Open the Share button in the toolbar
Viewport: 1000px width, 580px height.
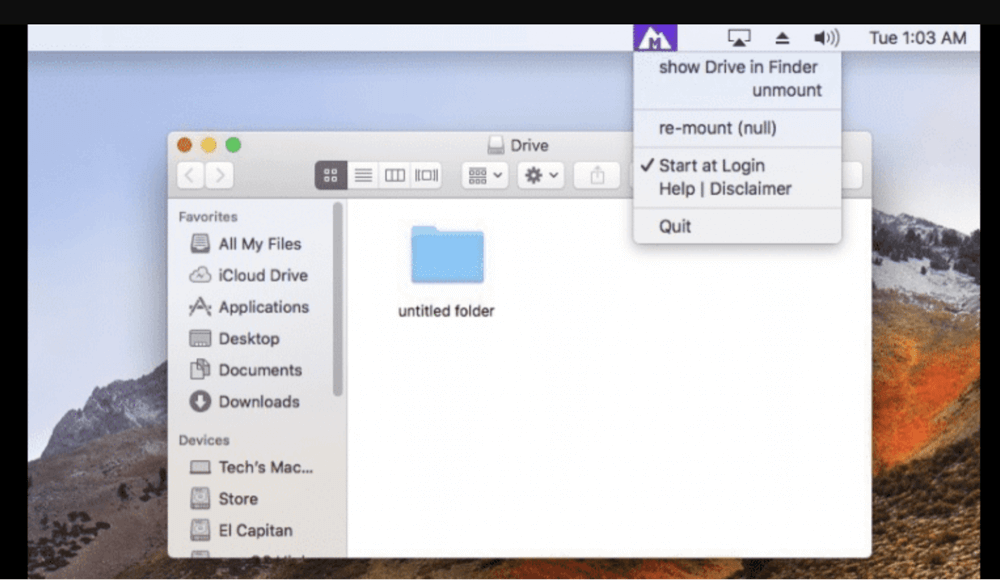[597, 175]
